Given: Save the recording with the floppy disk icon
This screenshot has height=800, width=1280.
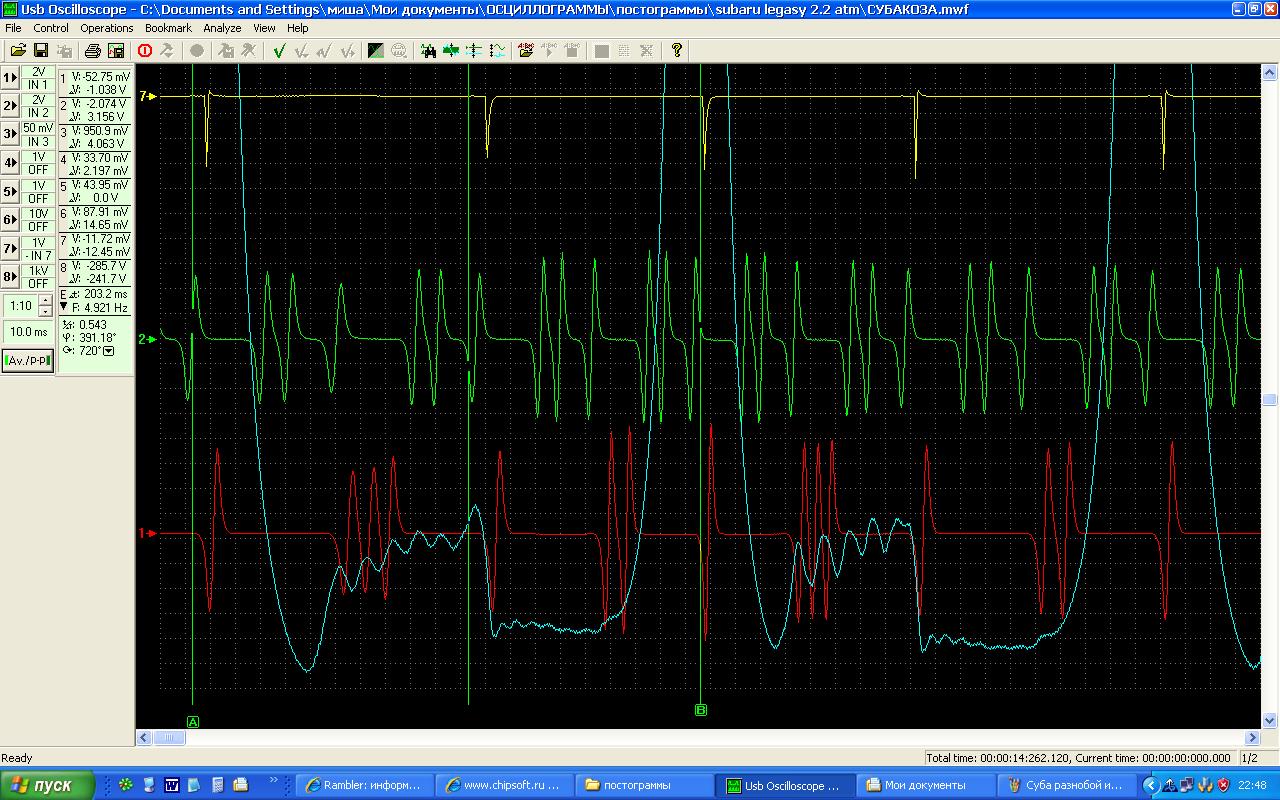Looking at the screenshot, I should click(x=41, y=50).
